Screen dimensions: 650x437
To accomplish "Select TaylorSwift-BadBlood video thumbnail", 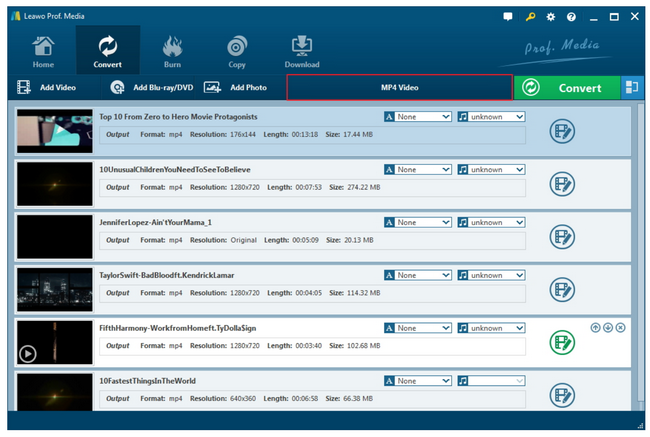I will (x=55, y=289).
